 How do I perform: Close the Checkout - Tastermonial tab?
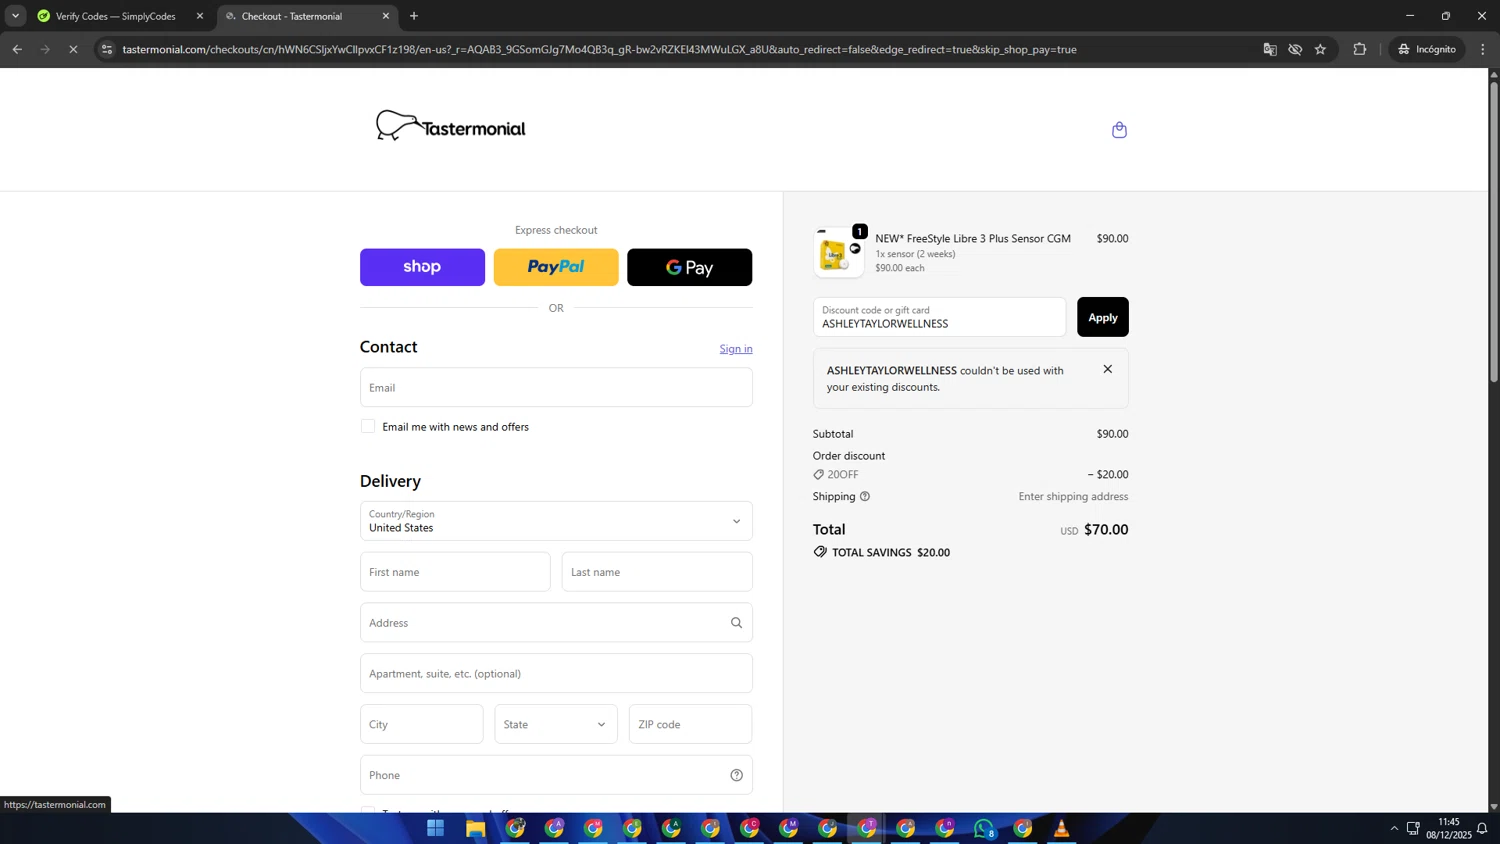386,16
